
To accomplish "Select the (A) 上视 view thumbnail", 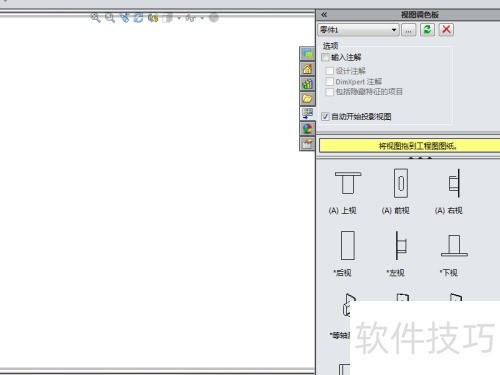I will (348, 183).
